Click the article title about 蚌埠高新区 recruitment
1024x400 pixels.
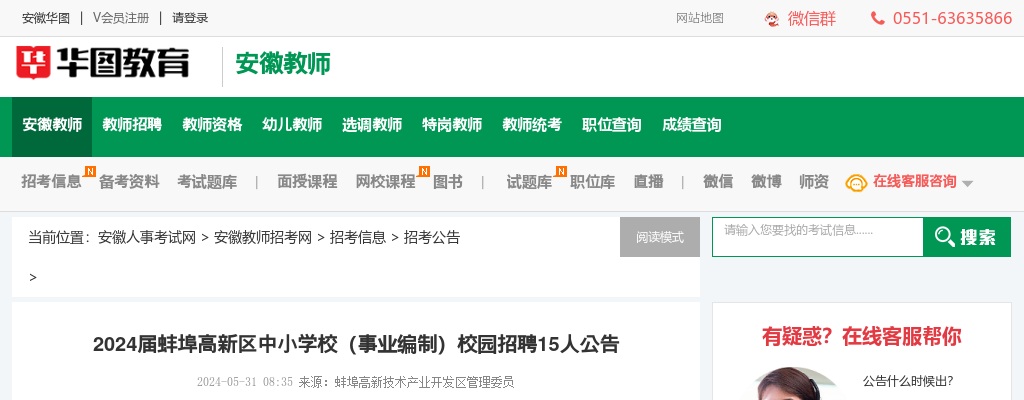coord(356,344)
